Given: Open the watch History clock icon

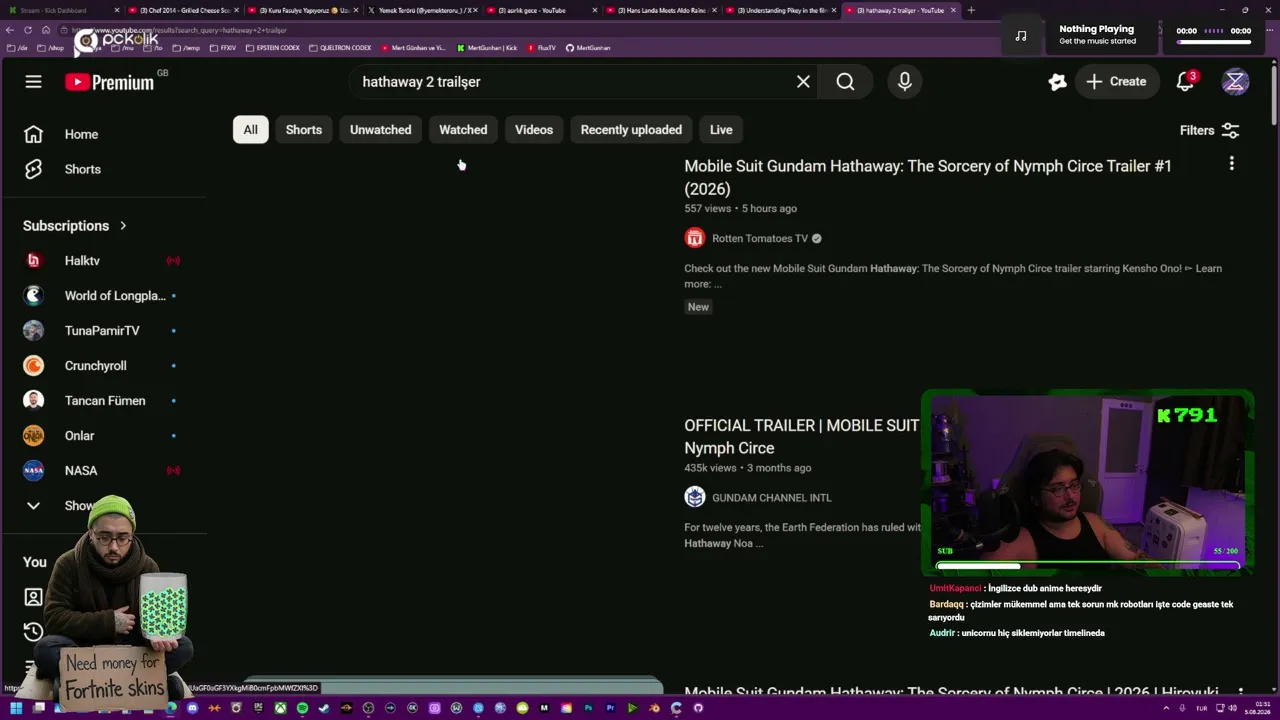Looking at the screenshot, I should [x=33, y=632].
